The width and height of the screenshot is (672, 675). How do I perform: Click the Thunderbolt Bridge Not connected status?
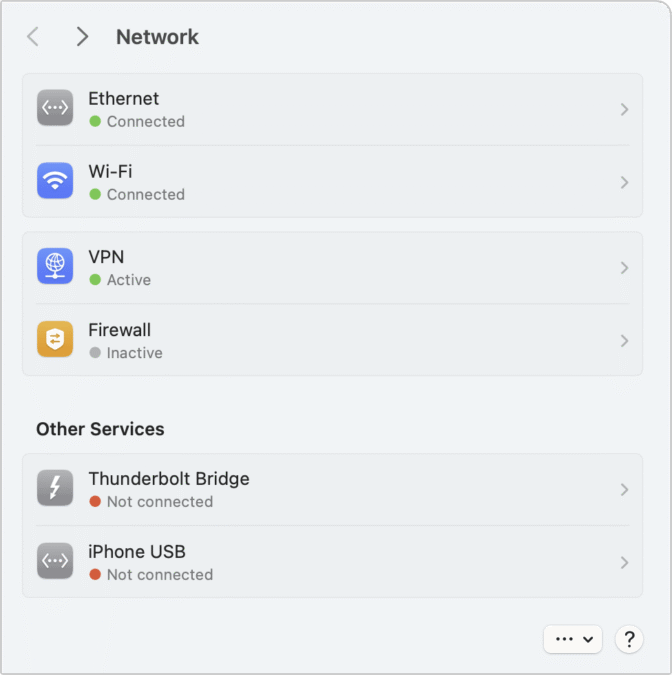click(160, 502)
